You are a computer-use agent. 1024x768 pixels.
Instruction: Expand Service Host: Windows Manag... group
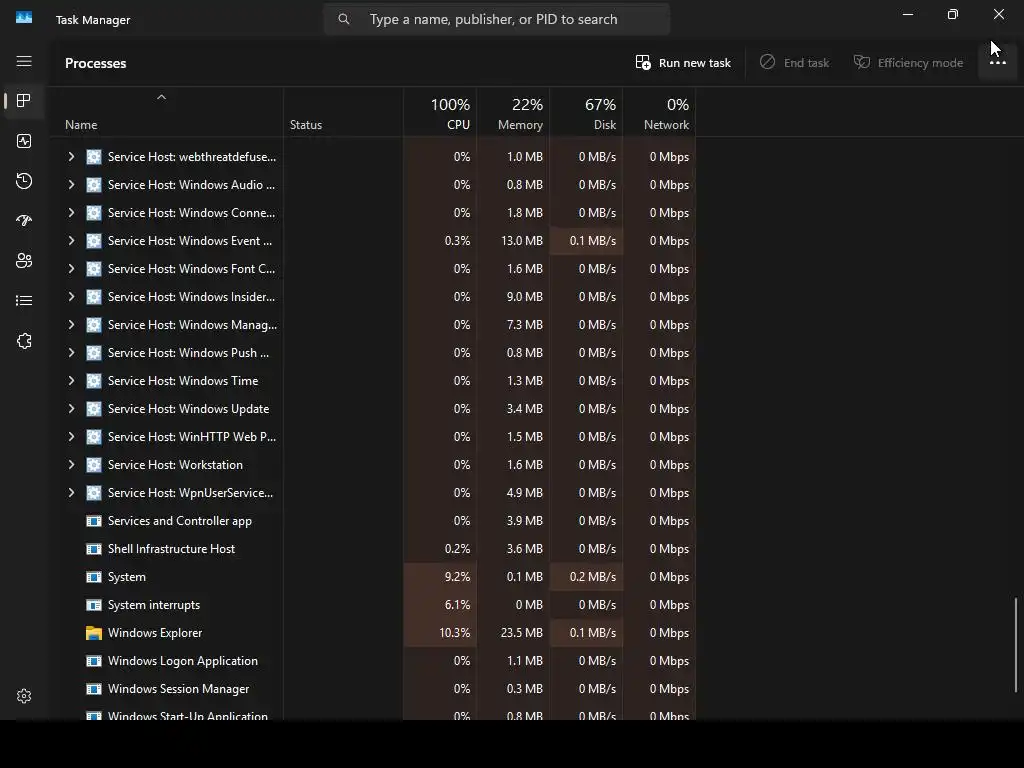click(71, 325)
